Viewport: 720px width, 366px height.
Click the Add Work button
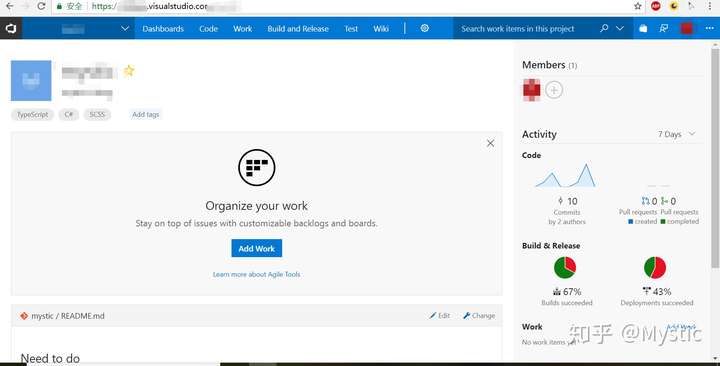(257, 248)
